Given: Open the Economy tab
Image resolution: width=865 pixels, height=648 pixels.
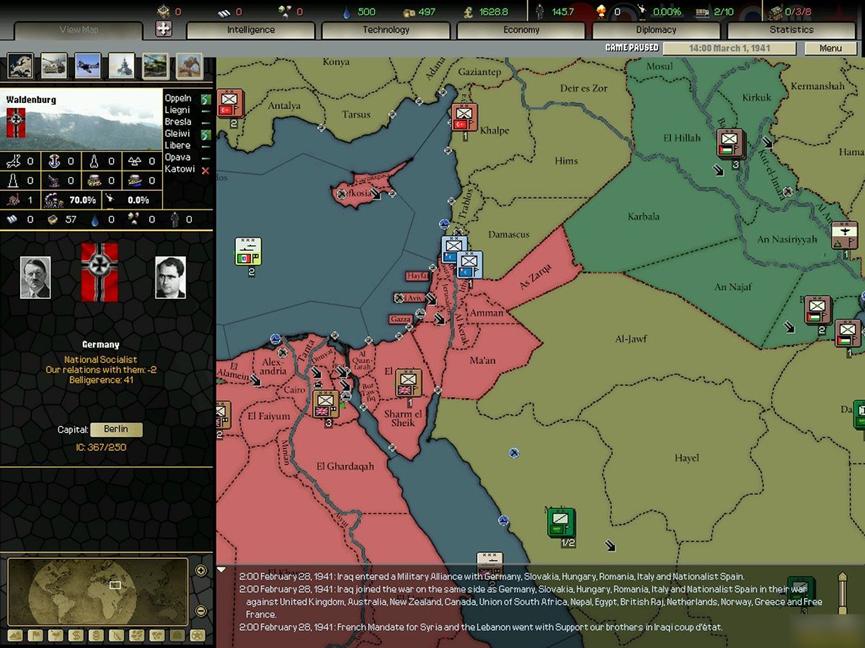Looking at the screenshot, I should pos(521,30).
